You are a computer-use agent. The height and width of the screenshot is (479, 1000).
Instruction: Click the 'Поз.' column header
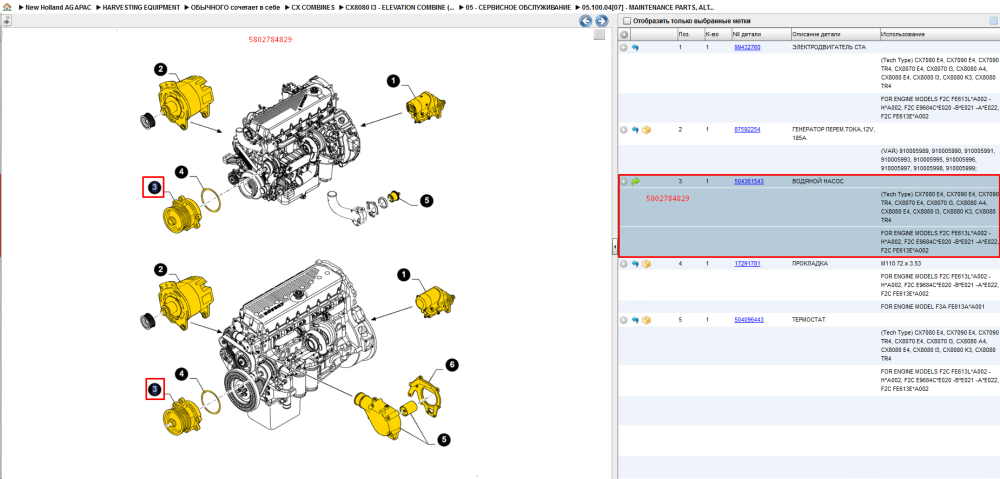(689, 34)
